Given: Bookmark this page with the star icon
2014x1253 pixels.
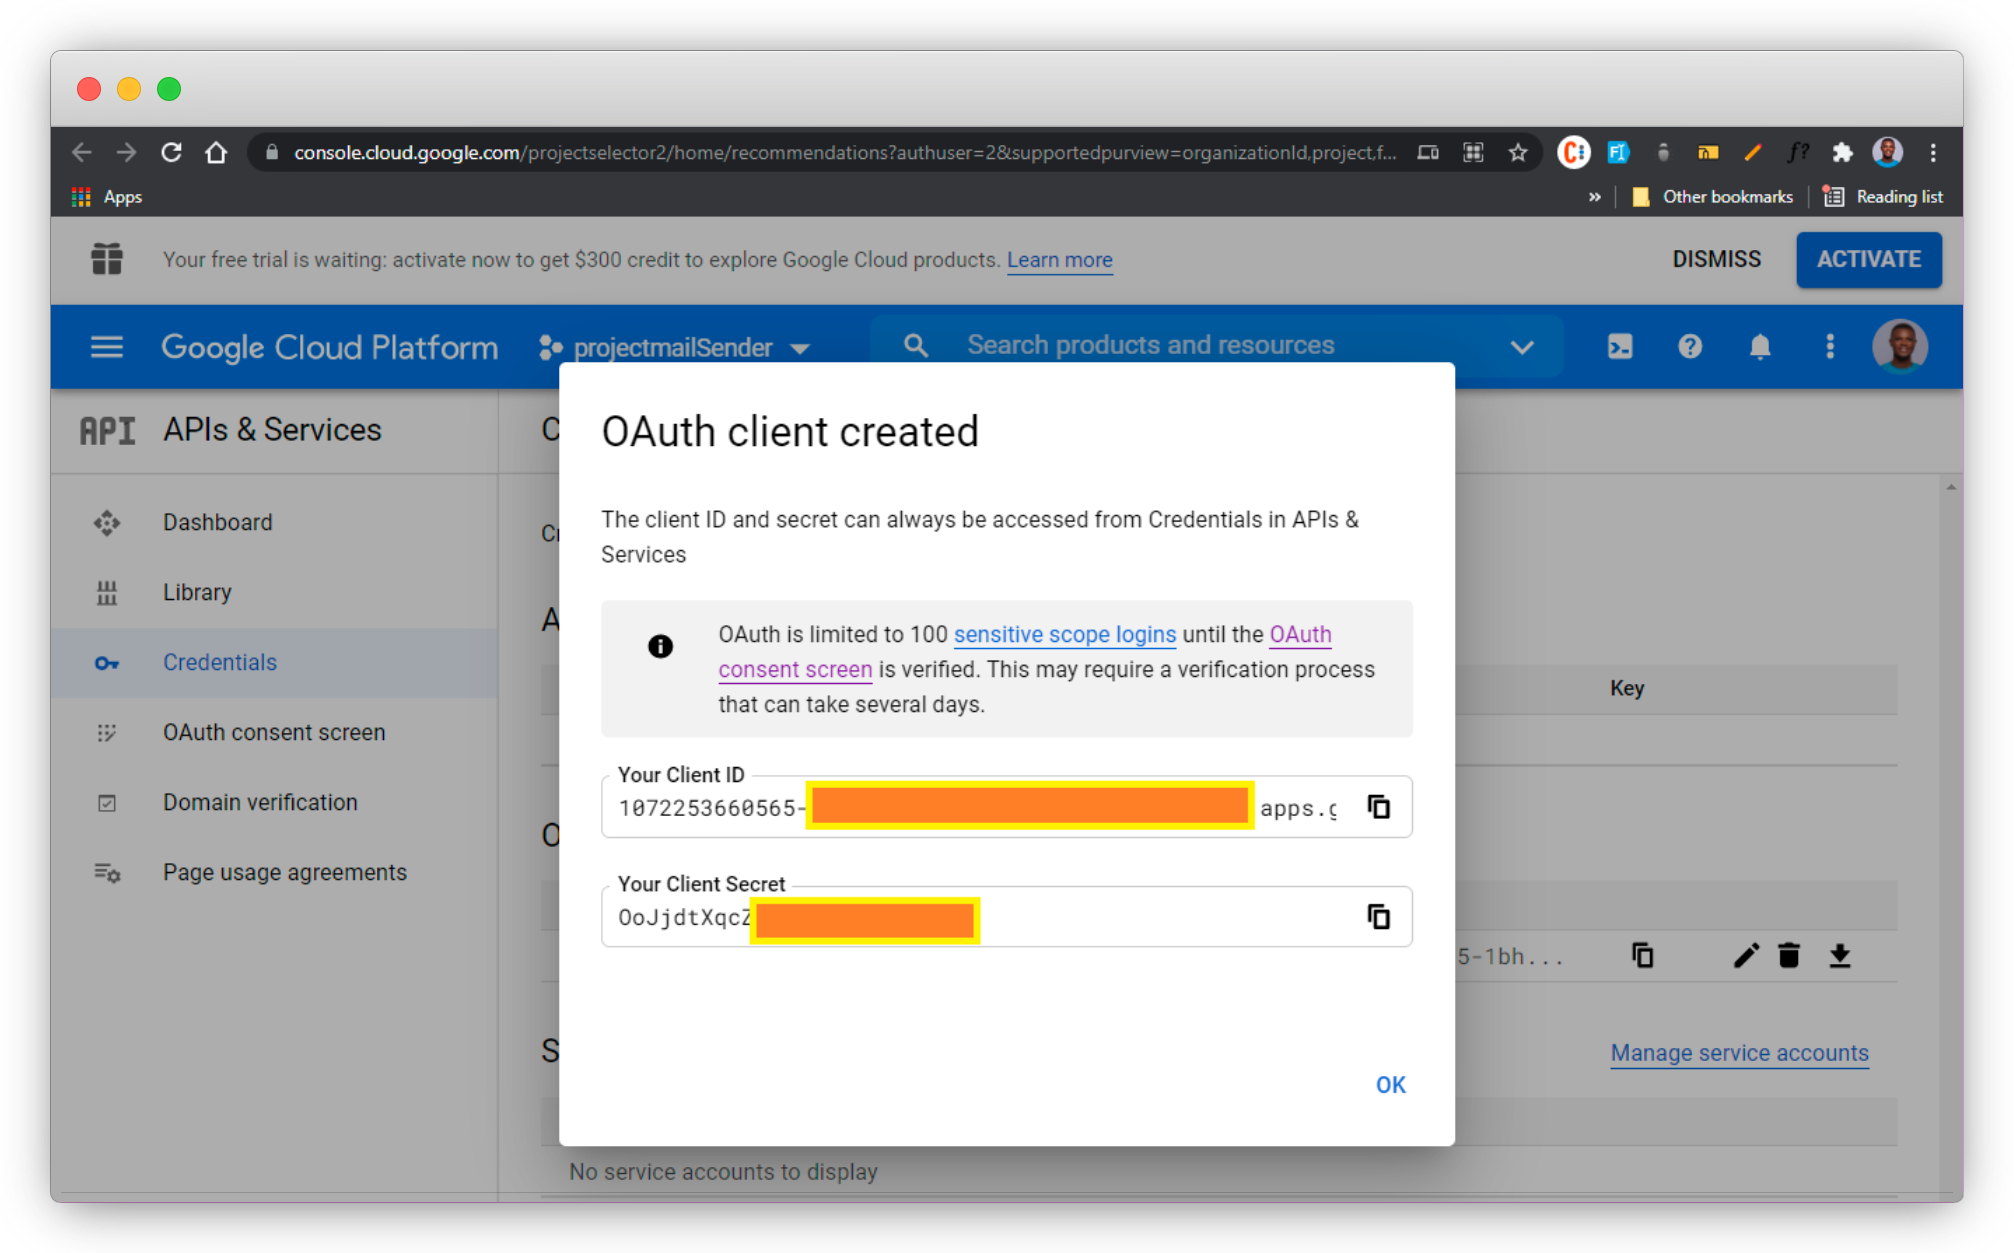Looking at the screenshot, I should [x=1518, y=152].
